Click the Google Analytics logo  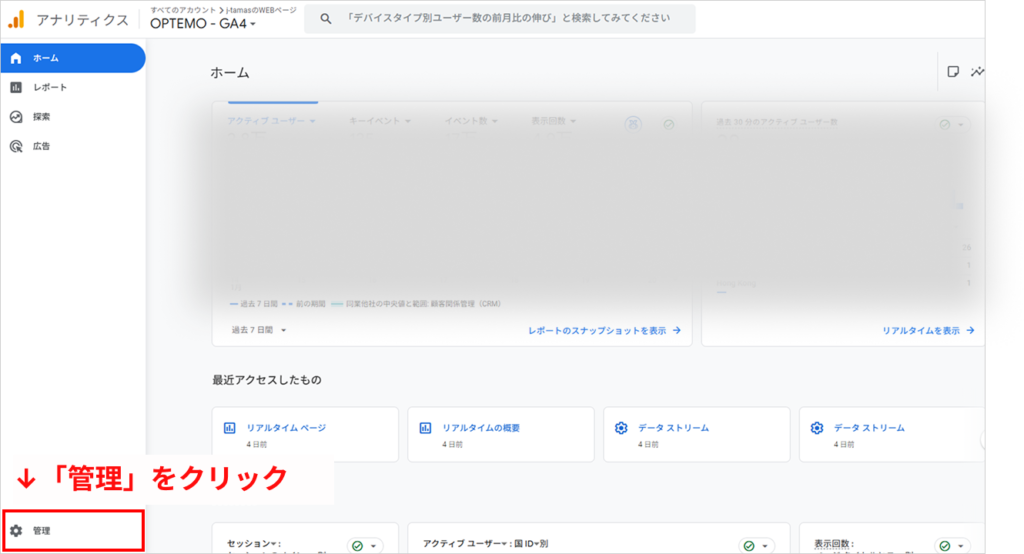(x=16, y=20)
